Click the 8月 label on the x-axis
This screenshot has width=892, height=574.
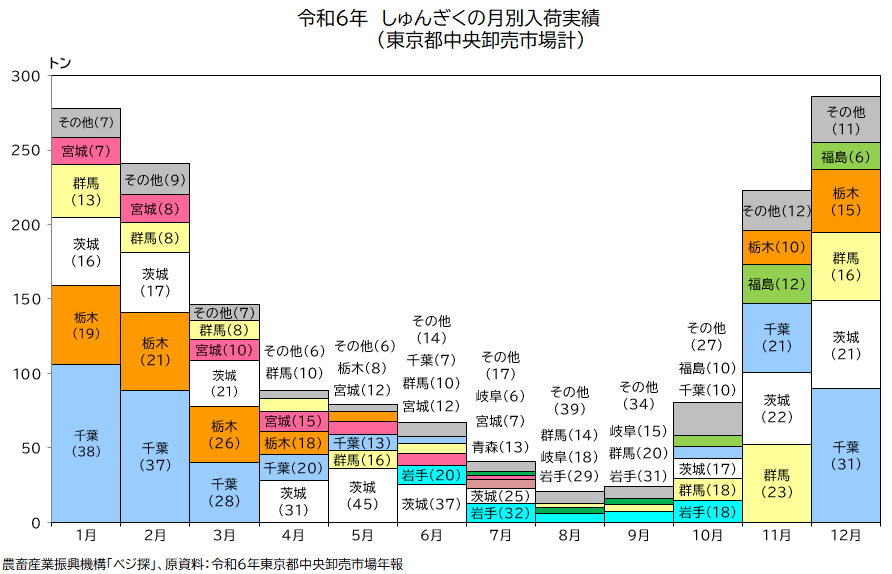click(x=569, y=536)
